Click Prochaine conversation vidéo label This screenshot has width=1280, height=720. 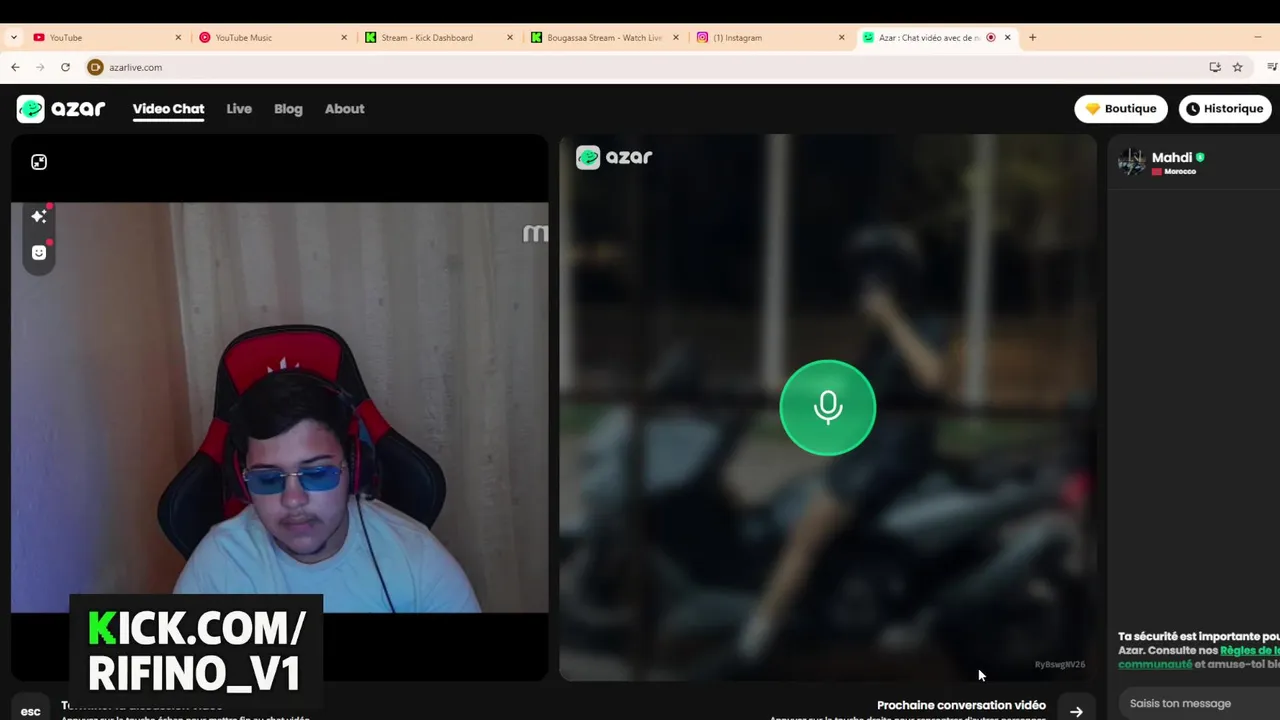(961, 705)
